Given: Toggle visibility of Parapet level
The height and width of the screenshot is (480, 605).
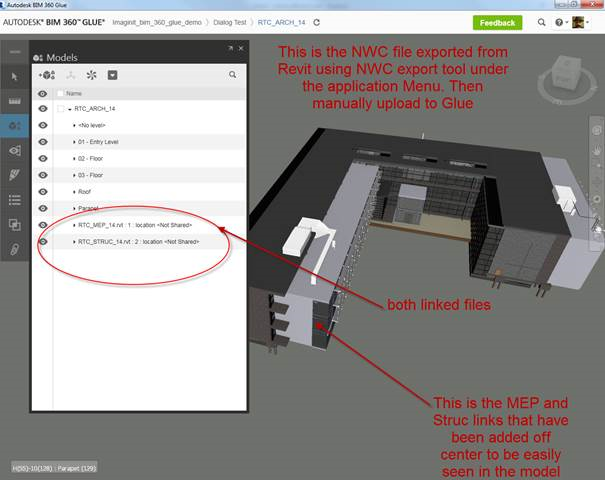Looking at the screenshot, I should click(x=42, y=208).
